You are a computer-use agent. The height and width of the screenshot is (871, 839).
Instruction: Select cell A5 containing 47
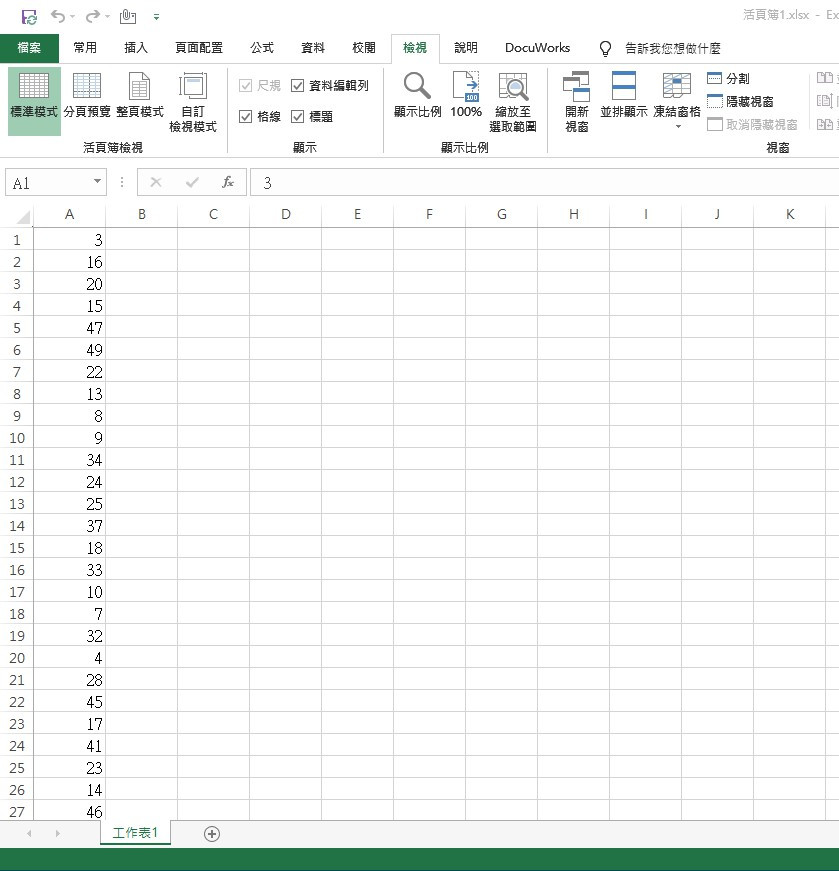(69, 328)
